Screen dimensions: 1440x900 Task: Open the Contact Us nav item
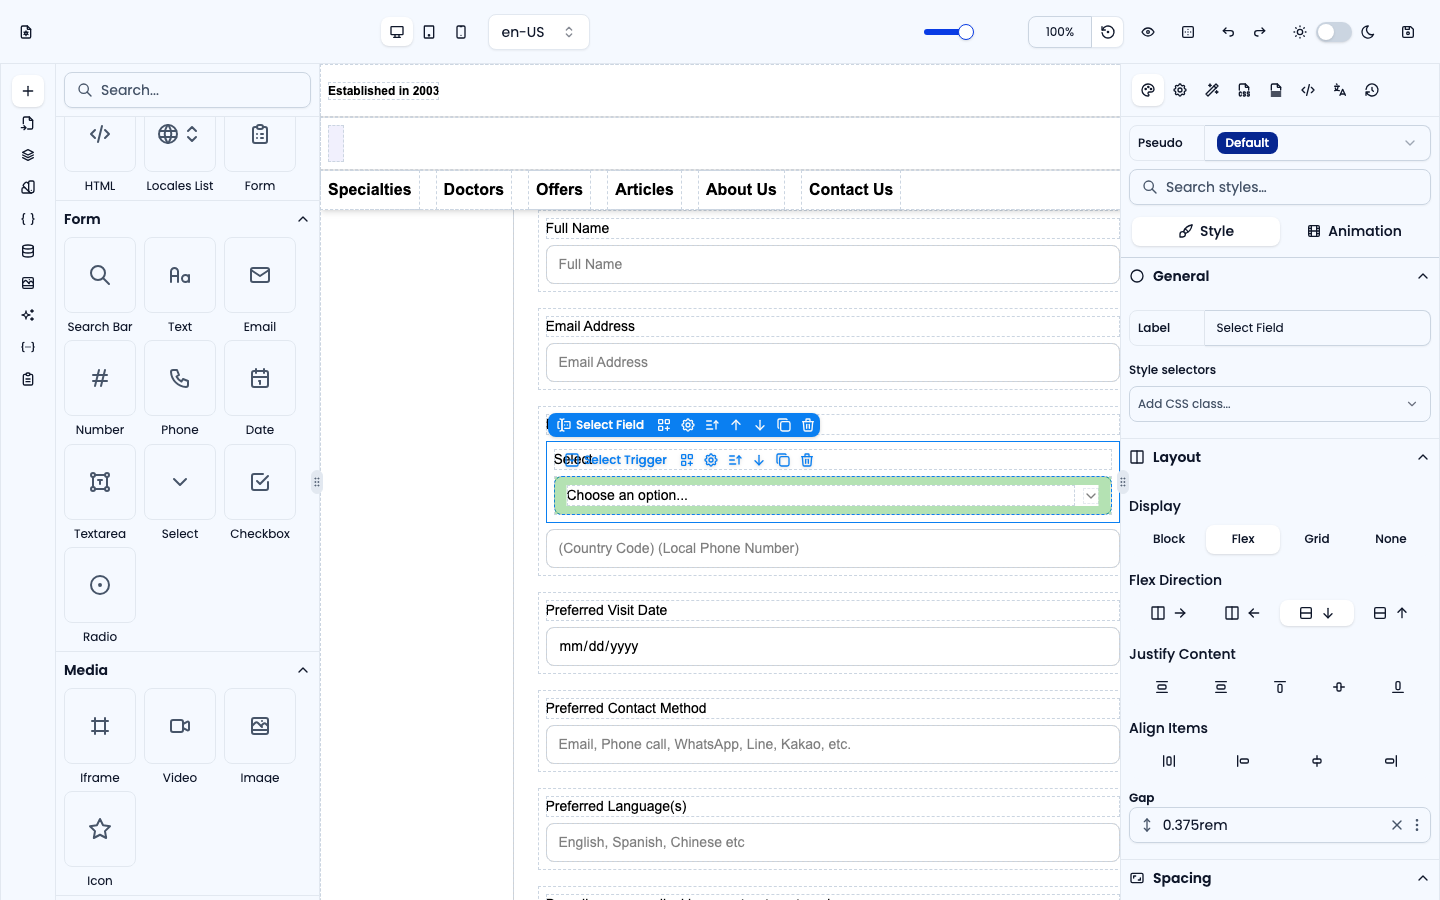point(851,190)
